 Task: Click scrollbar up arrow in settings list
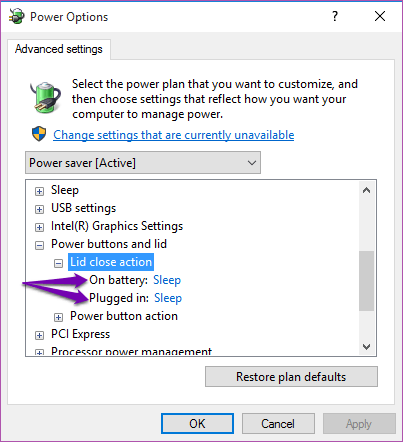366,190
